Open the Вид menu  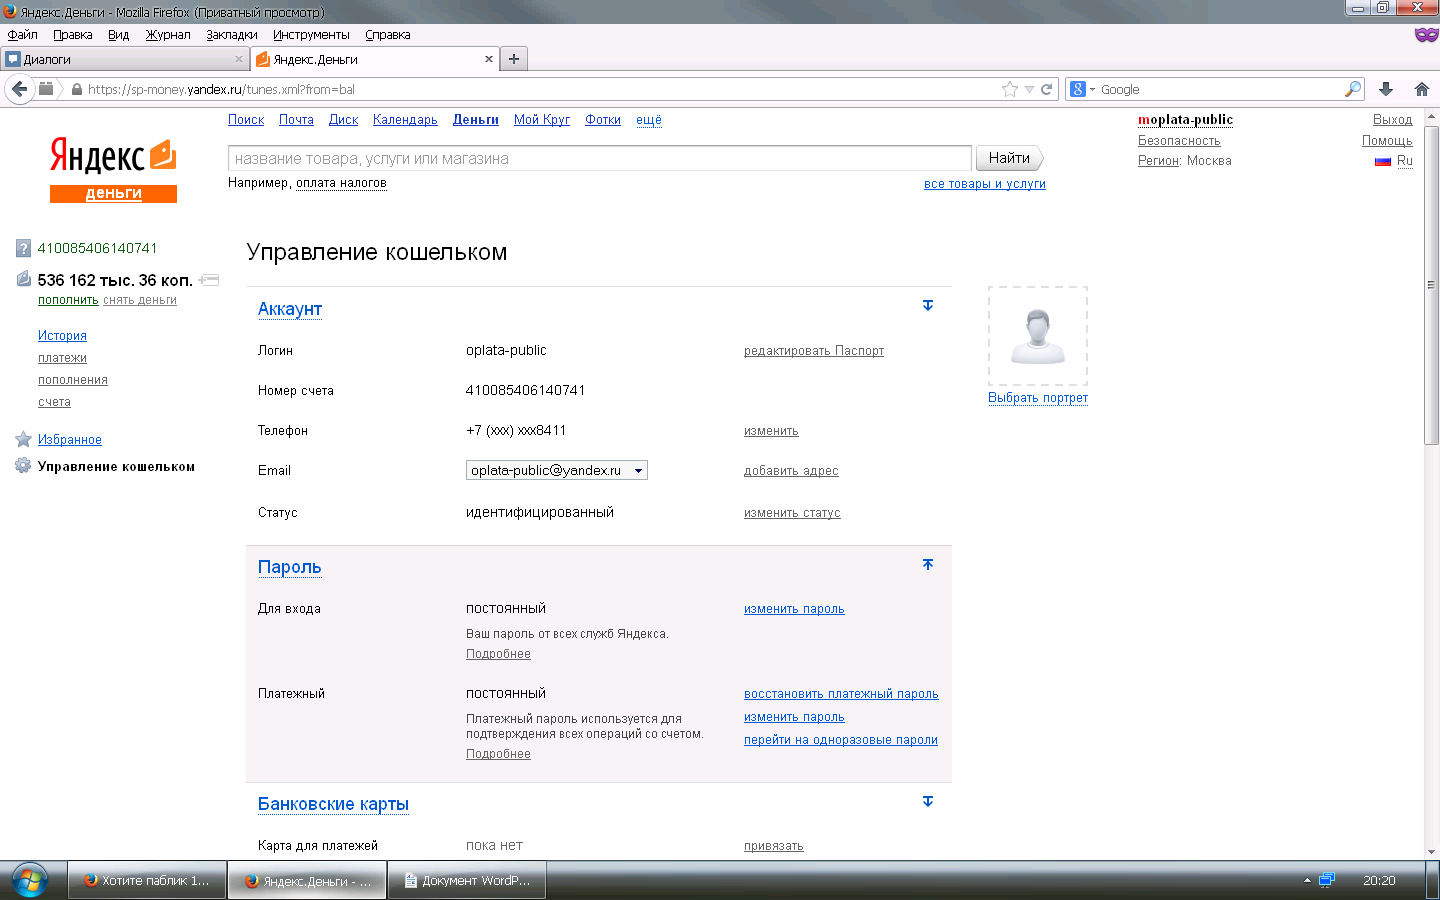pyautogui.click(x=119, y=35)
